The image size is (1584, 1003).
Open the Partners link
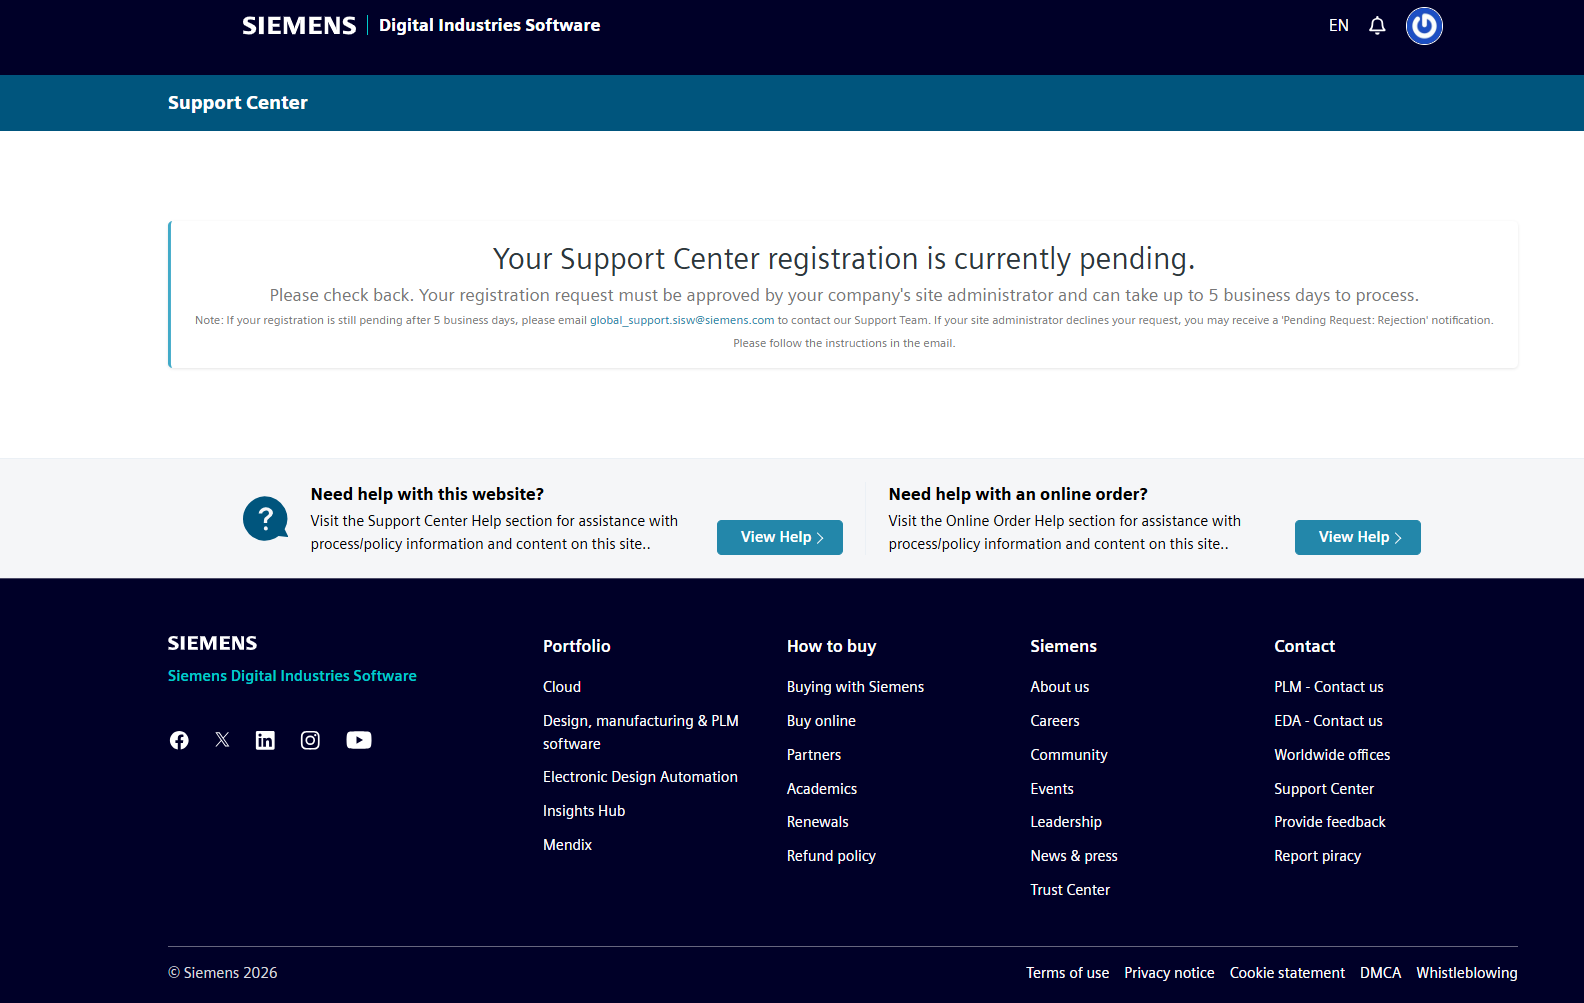pos(814,755)
